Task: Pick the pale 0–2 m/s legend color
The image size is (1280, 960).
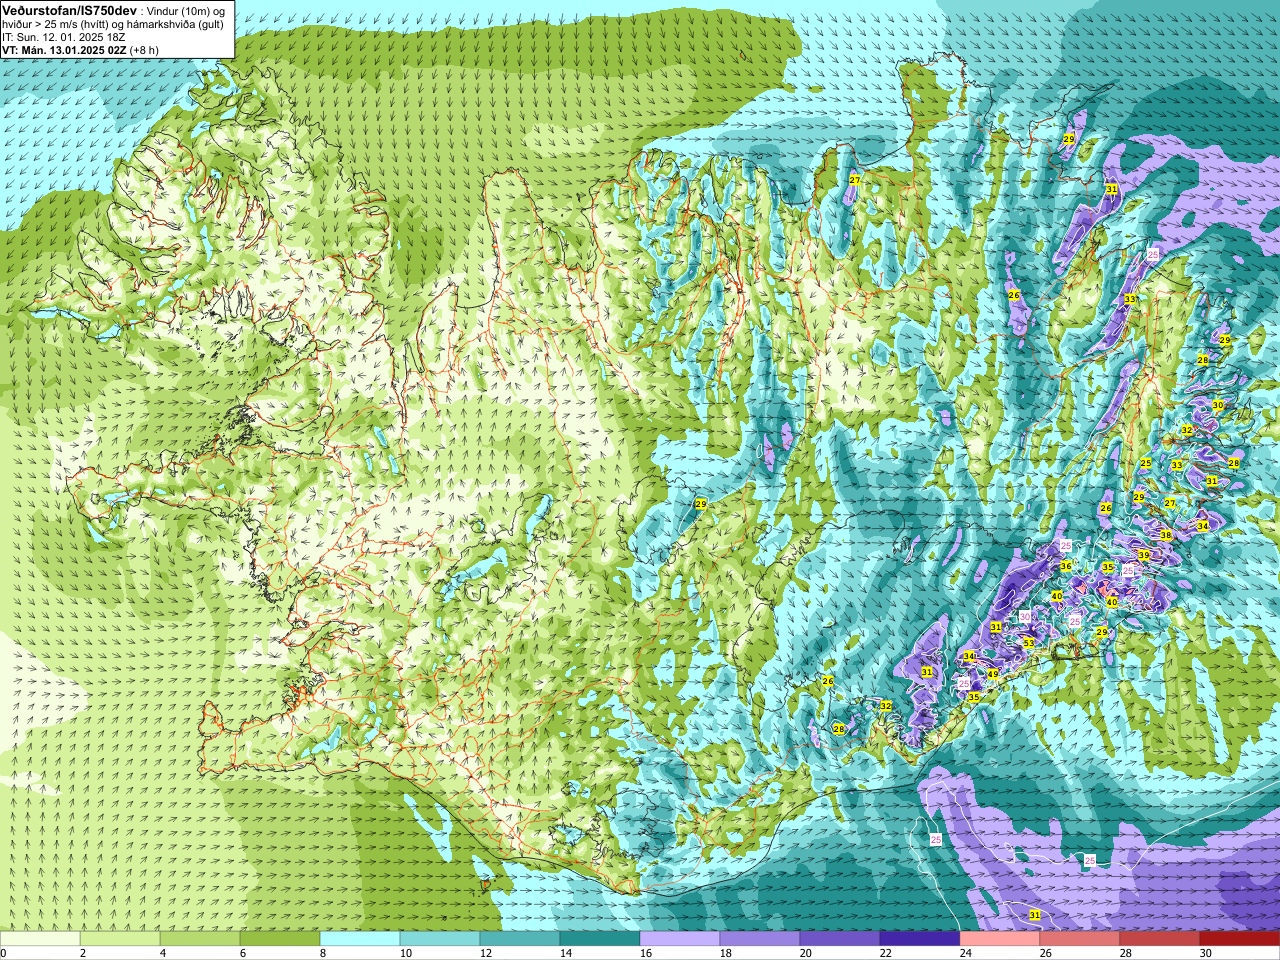Action: click(40, 939)
